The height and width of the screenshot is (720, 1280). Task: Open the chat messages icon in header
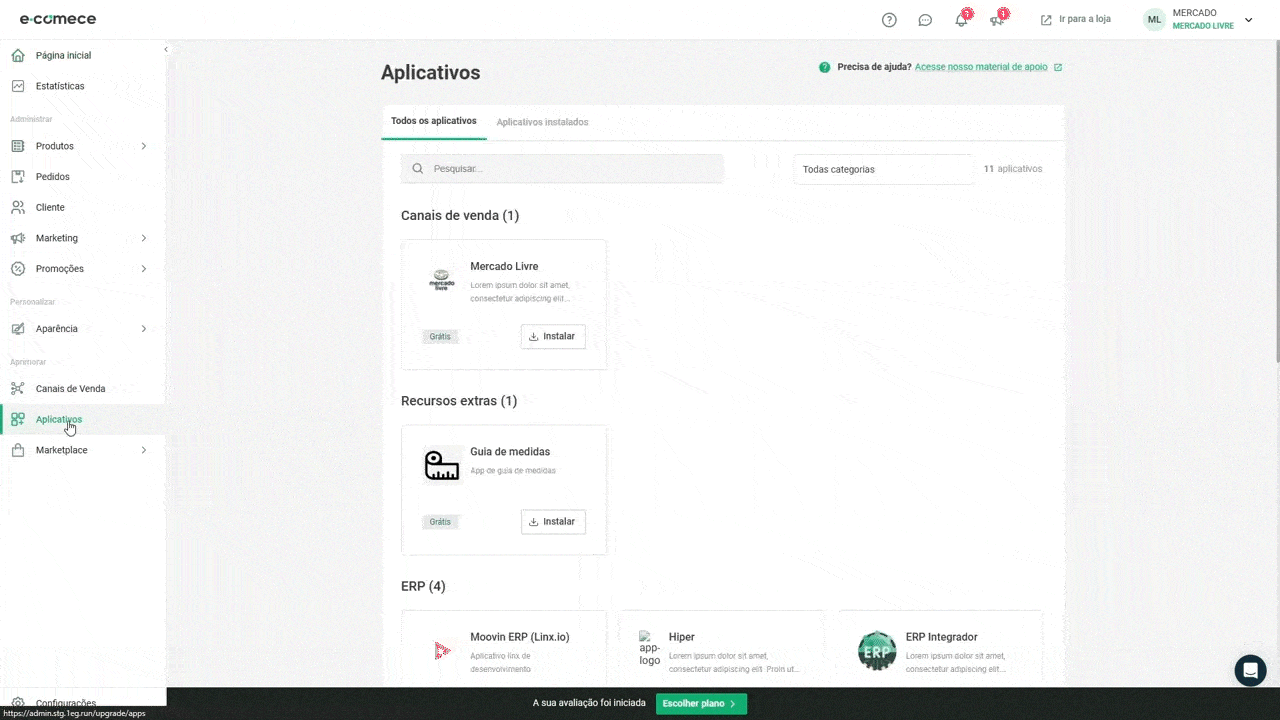tap(925, 20)
